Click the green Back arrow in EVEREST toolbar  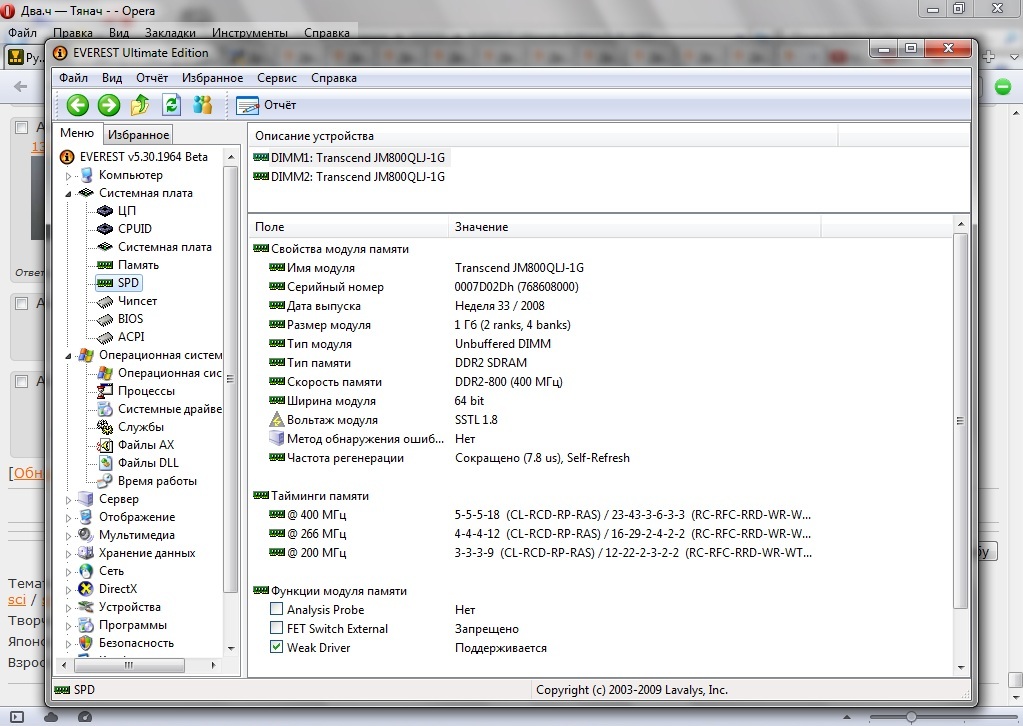78,105
